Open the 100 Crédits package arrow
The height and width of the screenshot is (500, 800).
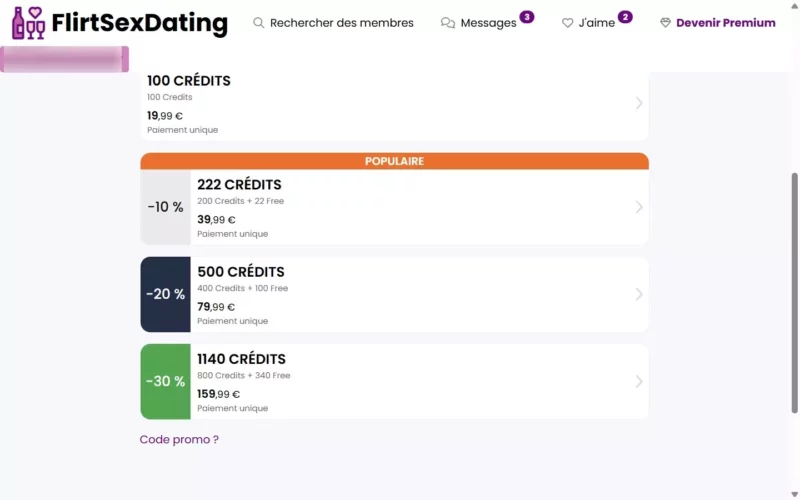[639, 103]
